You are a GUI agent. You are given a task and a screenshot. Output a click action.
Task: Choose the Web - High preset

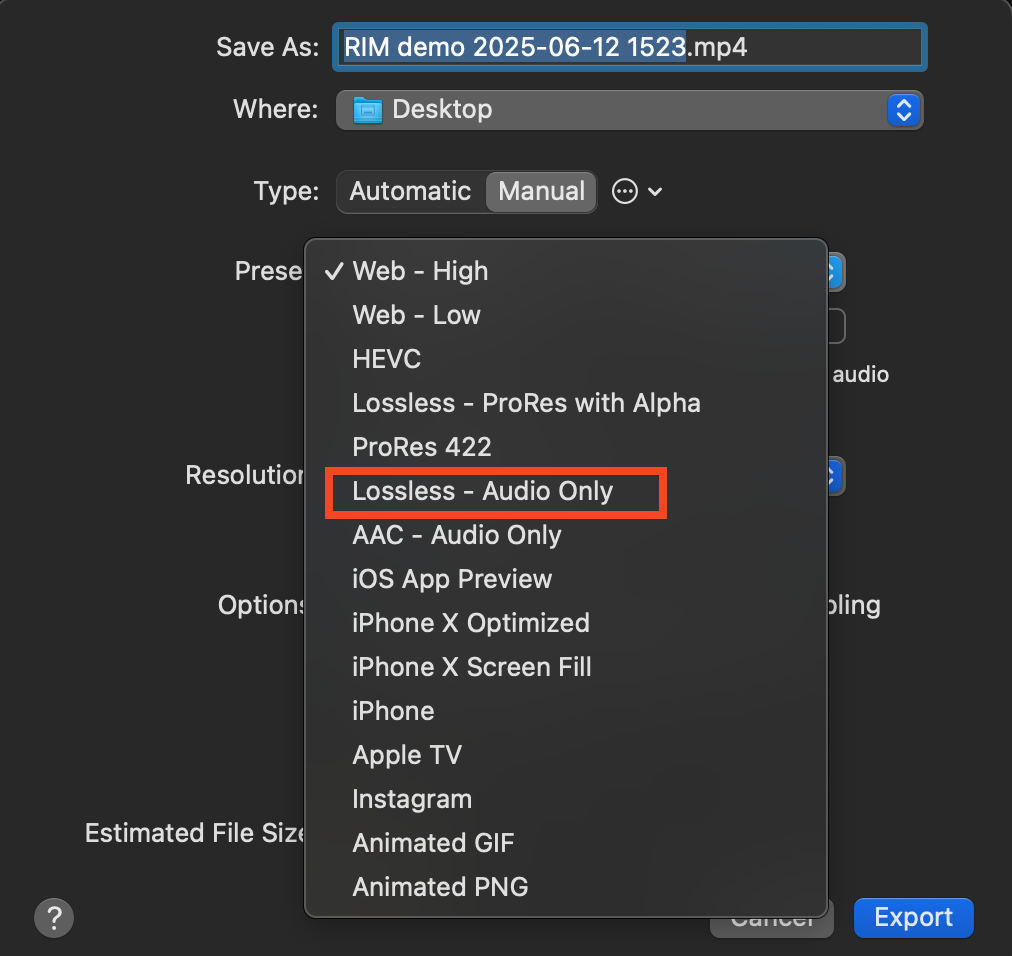point(420,271)
